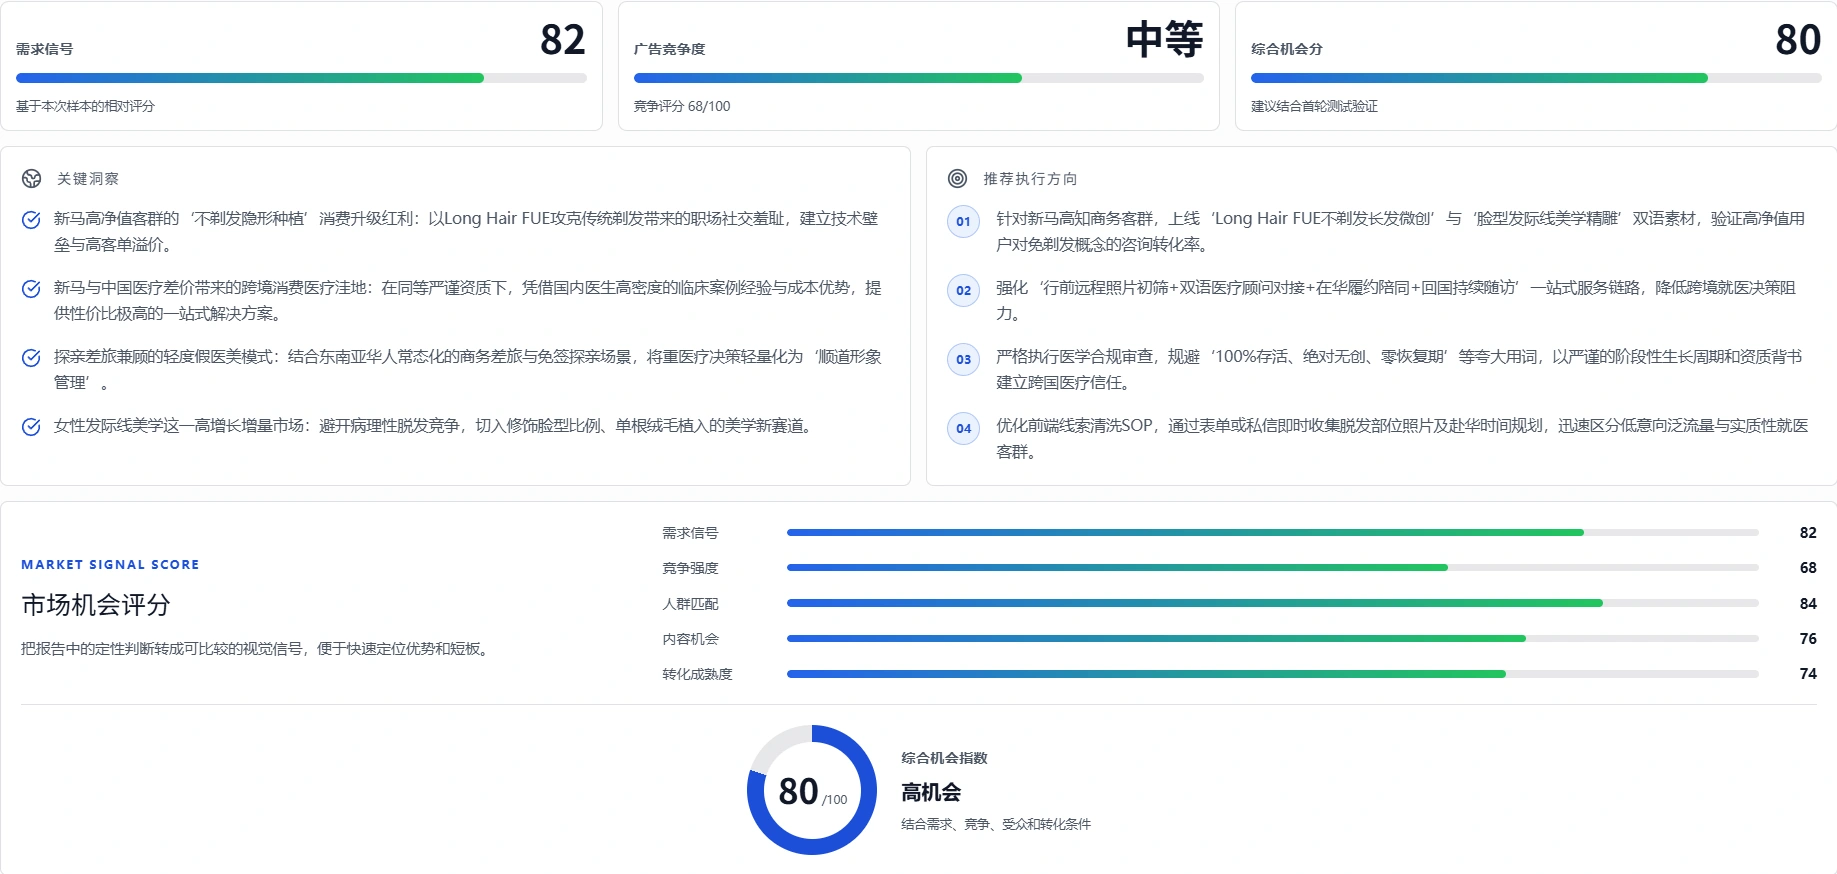Screen dimensions: 1837x874
Task: Click the description starting 把报告中的定性判断
Action: (258, 649)
